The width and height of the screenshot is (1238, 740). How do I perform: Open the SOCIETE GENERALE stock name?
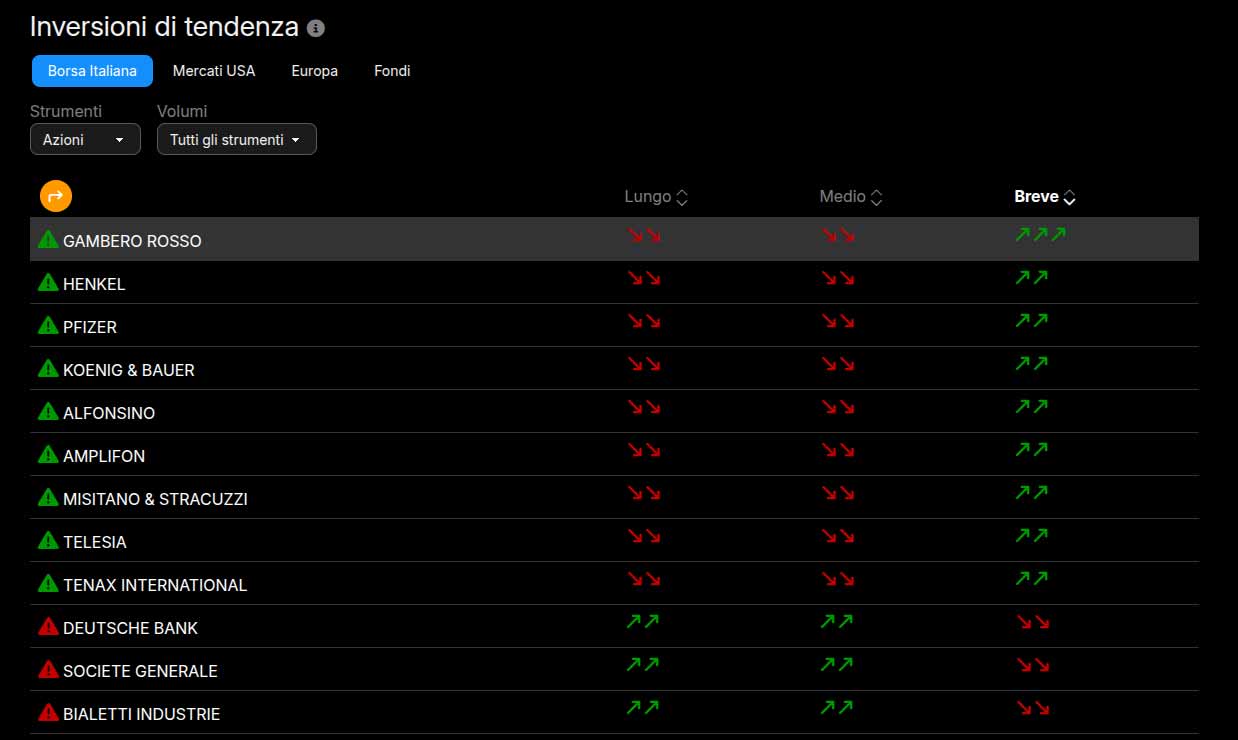[140, 671]
